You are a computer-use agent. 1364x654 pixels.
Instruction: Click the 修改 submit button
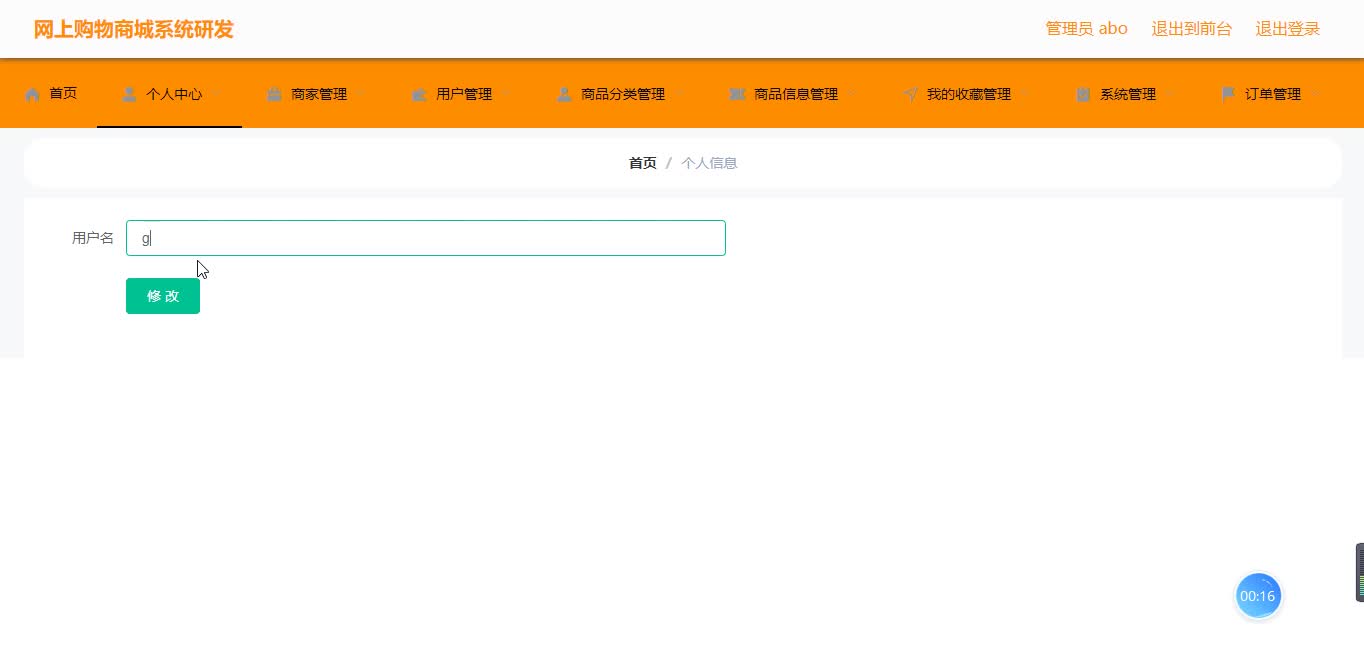click(163, 296)
